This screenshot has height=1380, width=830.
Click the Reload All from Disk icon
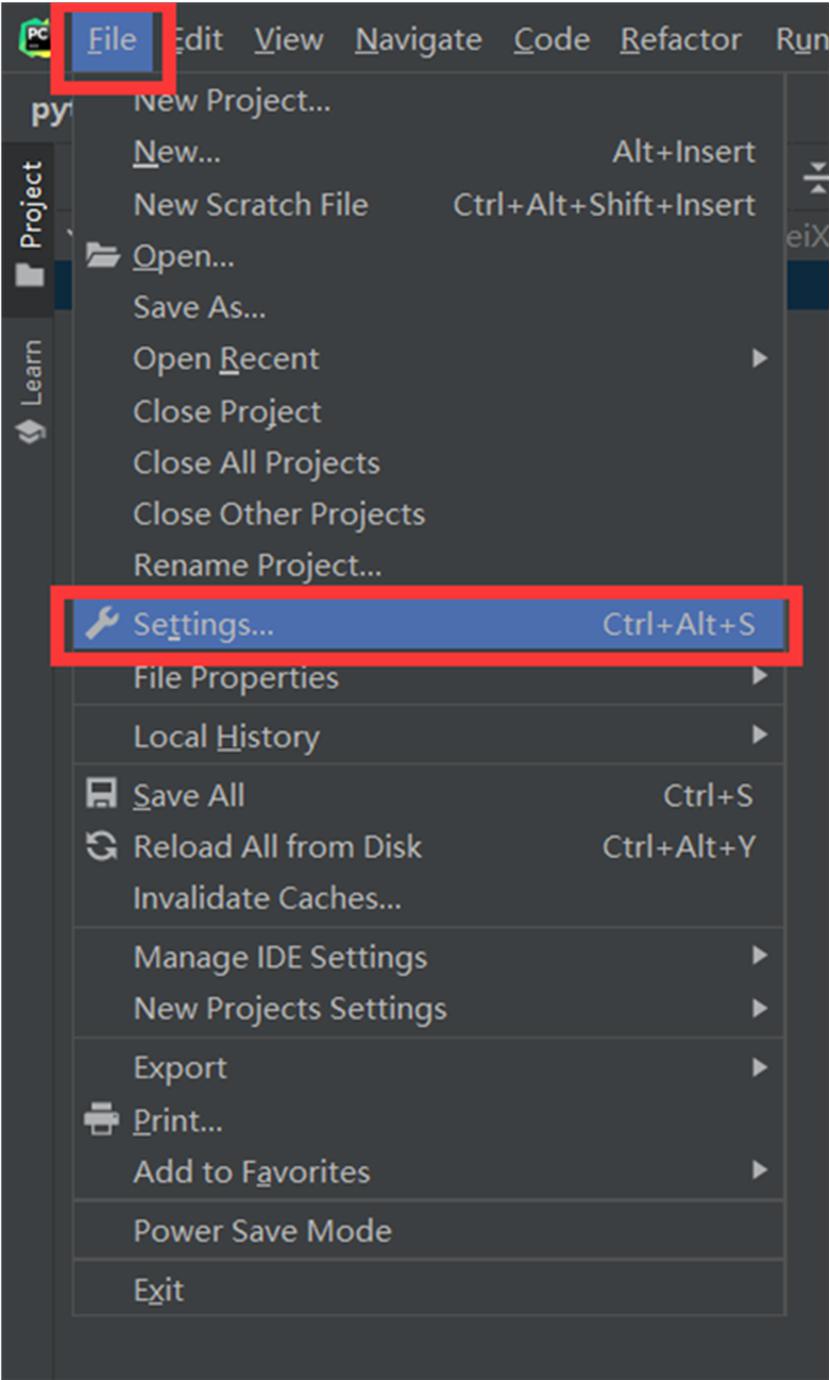pos(102,847)
